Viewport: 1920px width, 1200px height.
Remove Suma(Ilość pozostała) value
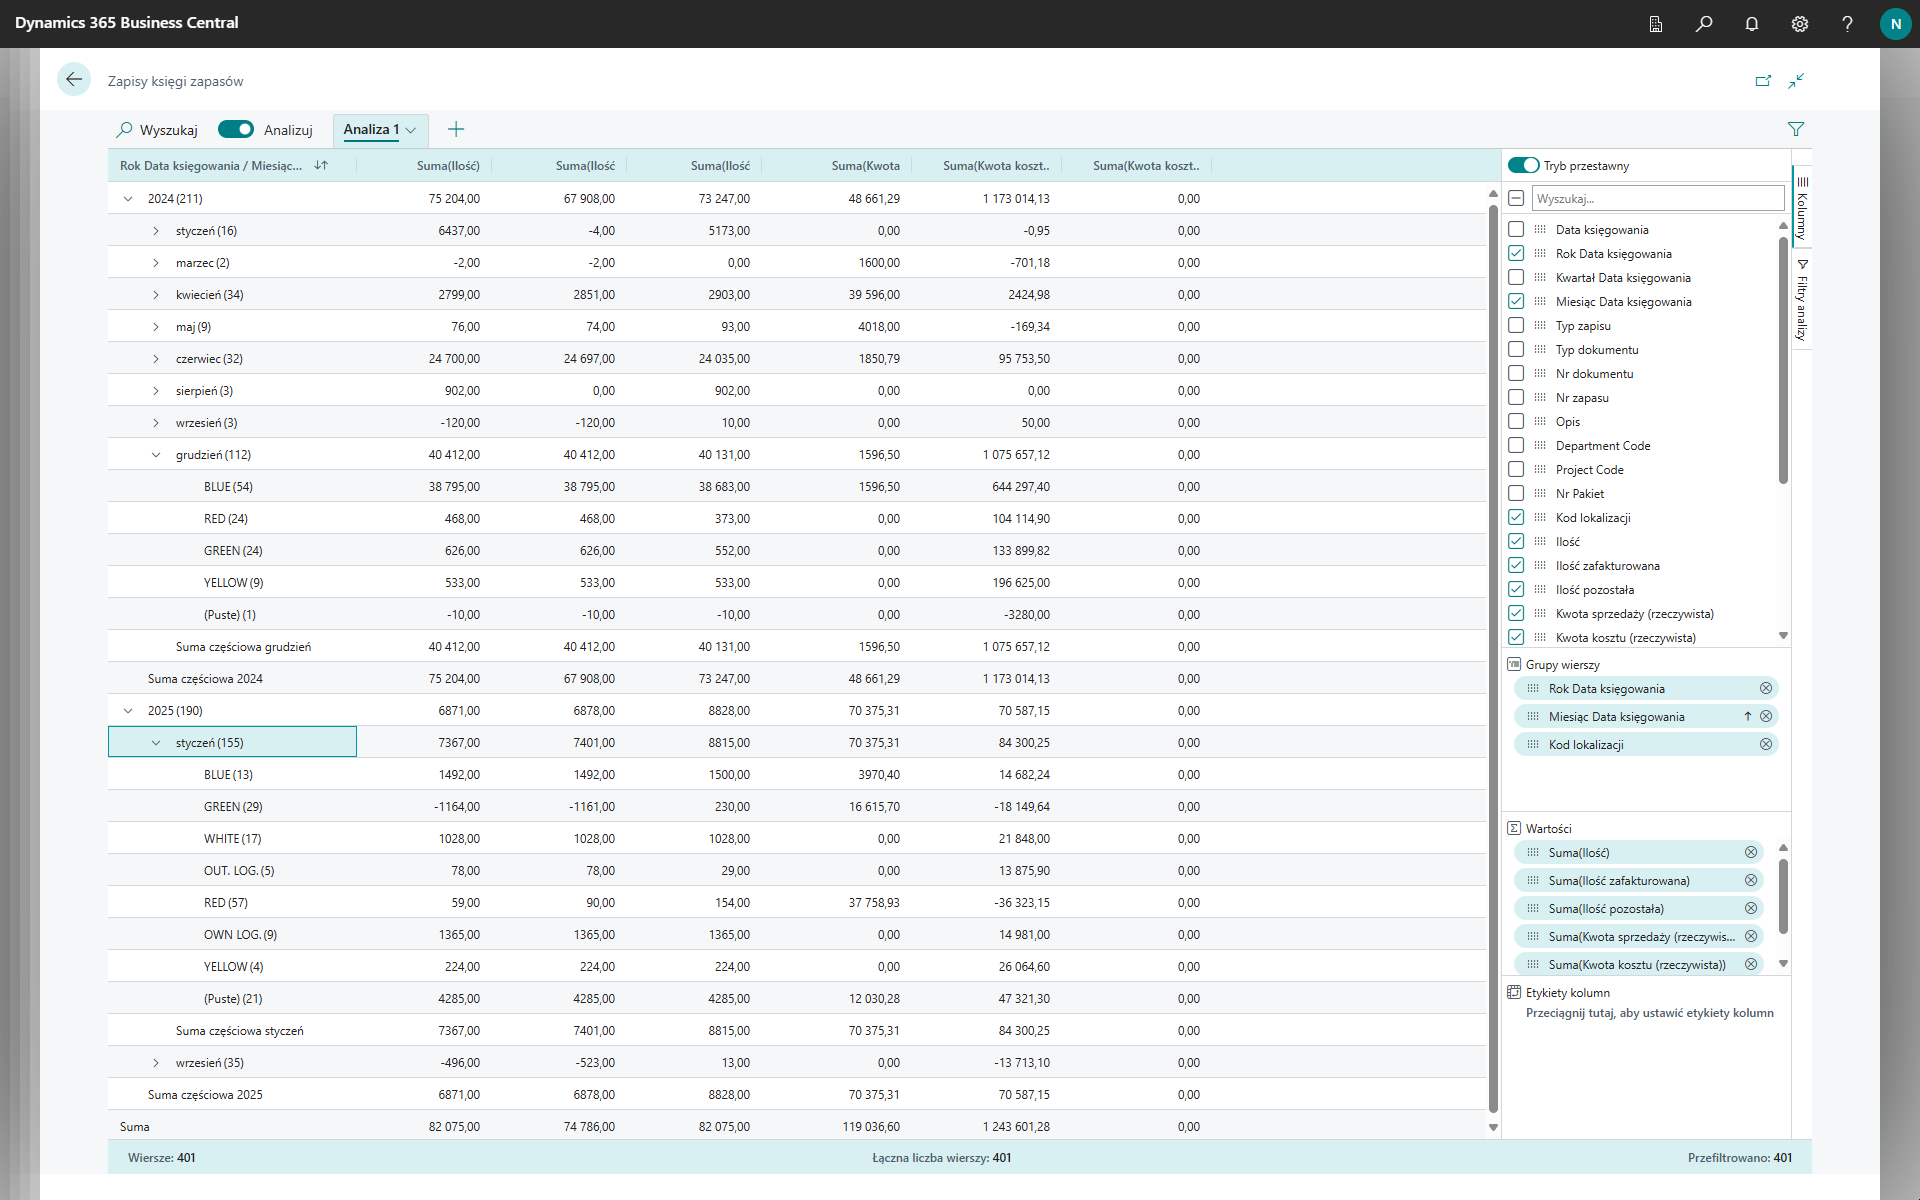(x=1751, y=908)
